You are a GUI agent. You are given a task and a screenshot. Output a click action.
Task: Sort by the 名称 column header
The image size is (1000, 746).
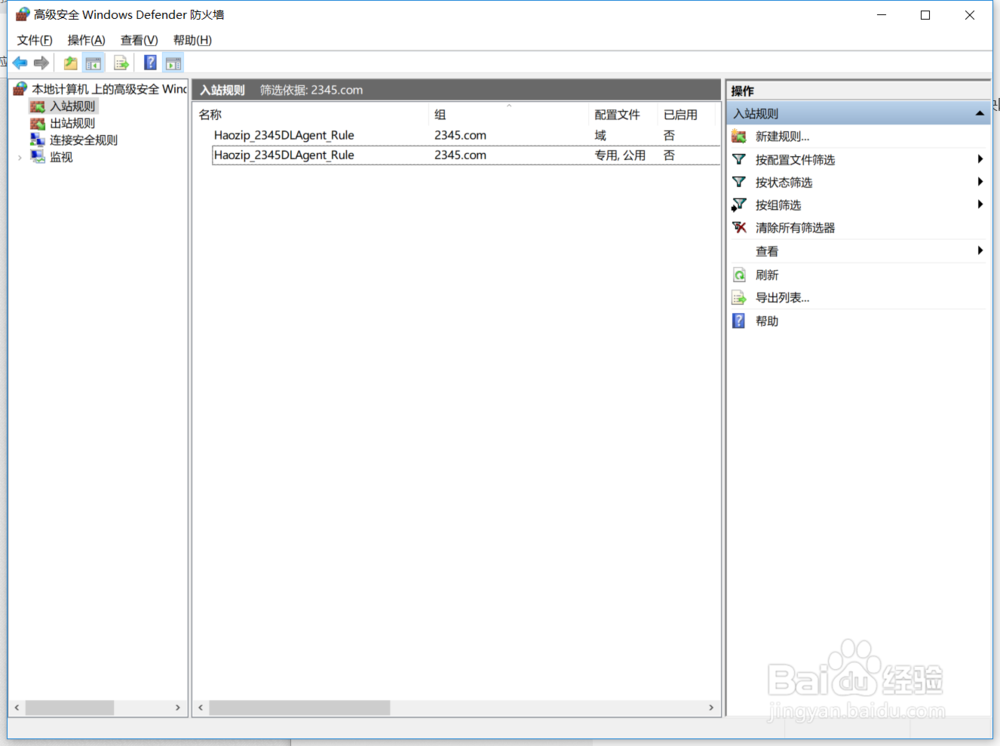click(311, 115)
